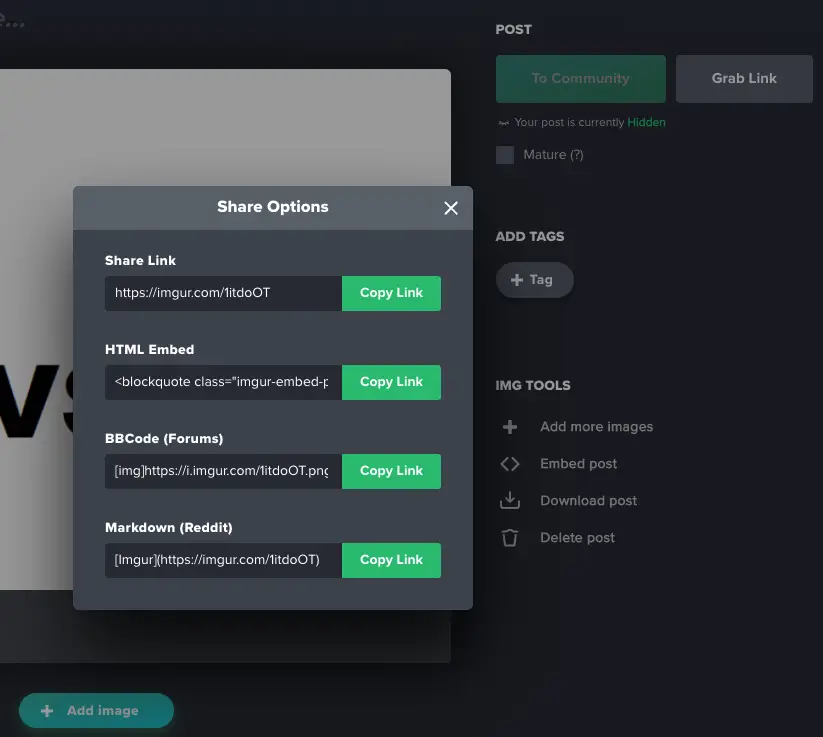Copy the Share Link URL
Screen dimensions: 823x737
391,293
